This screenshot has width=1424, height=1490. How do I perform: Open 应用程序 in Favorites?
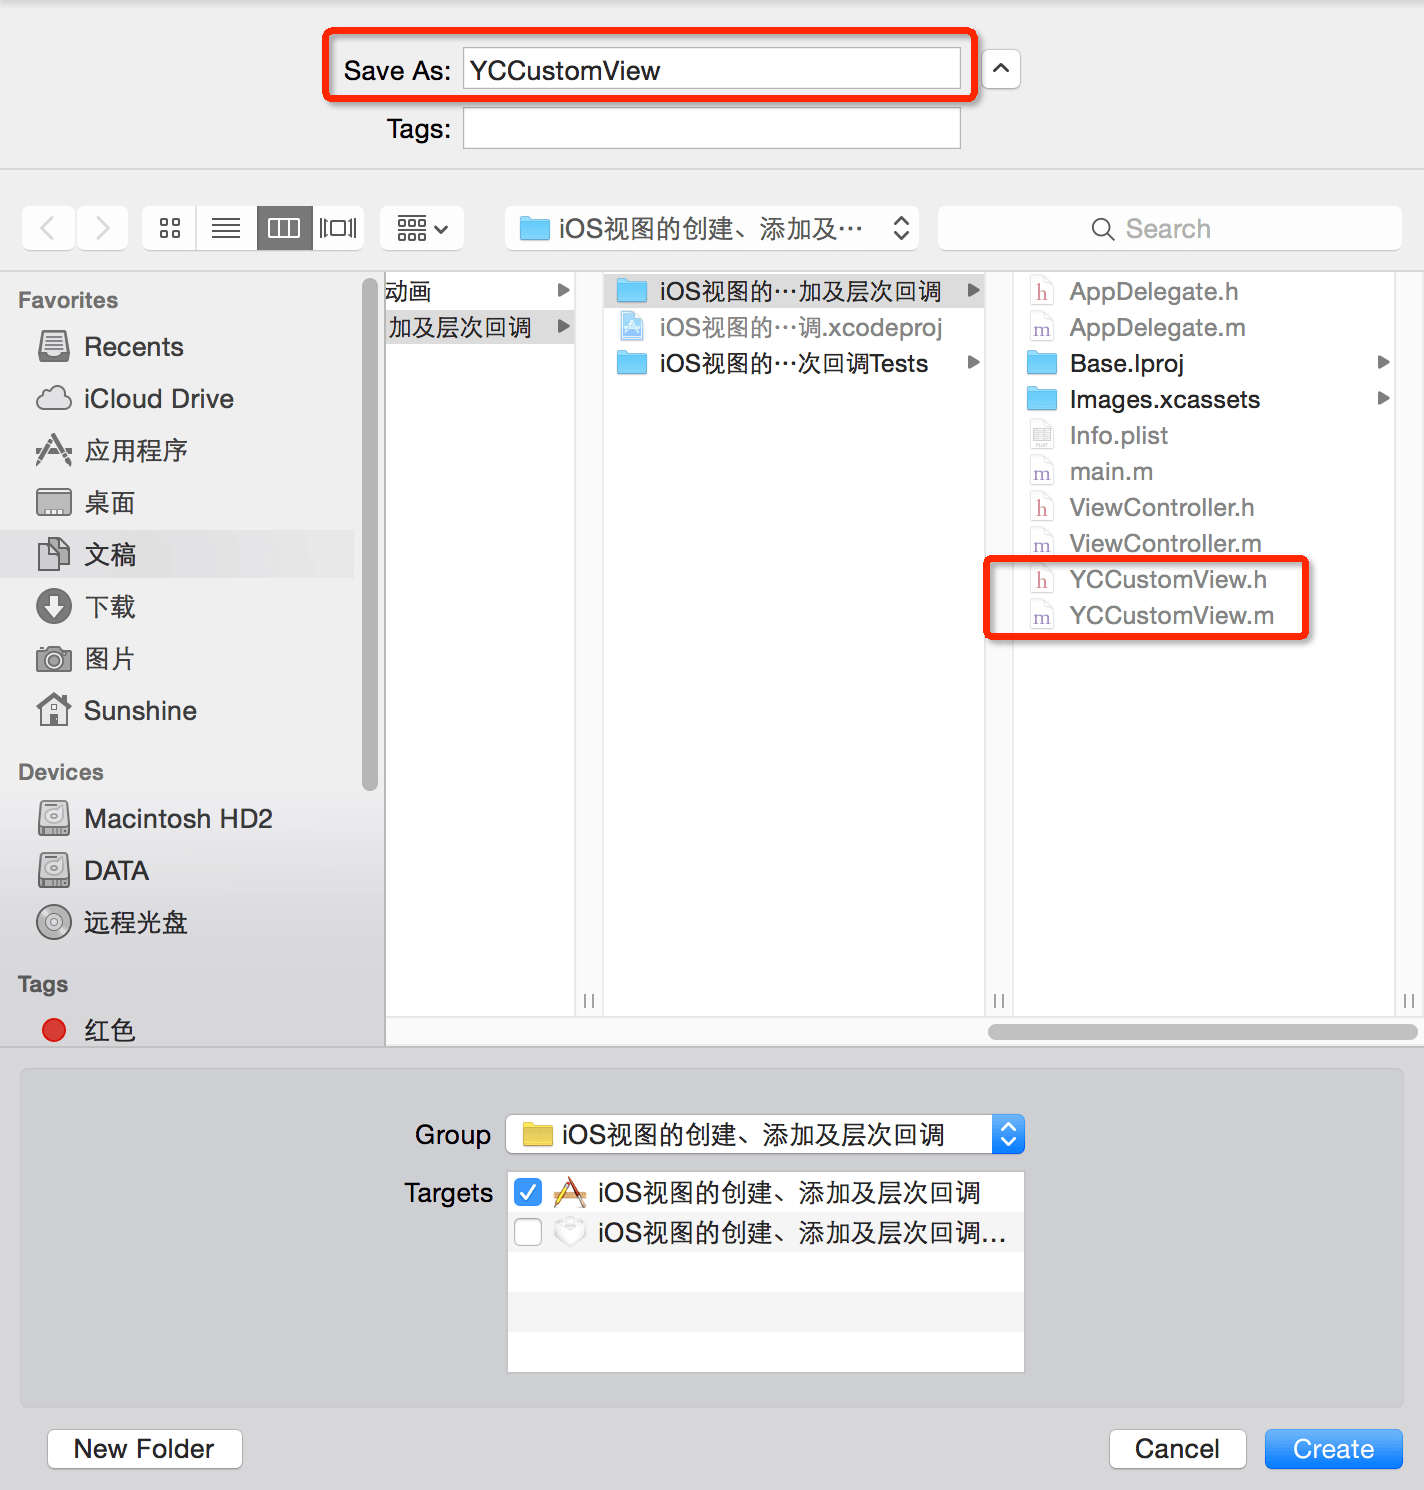pyautogui.click(x=178, y=450)
